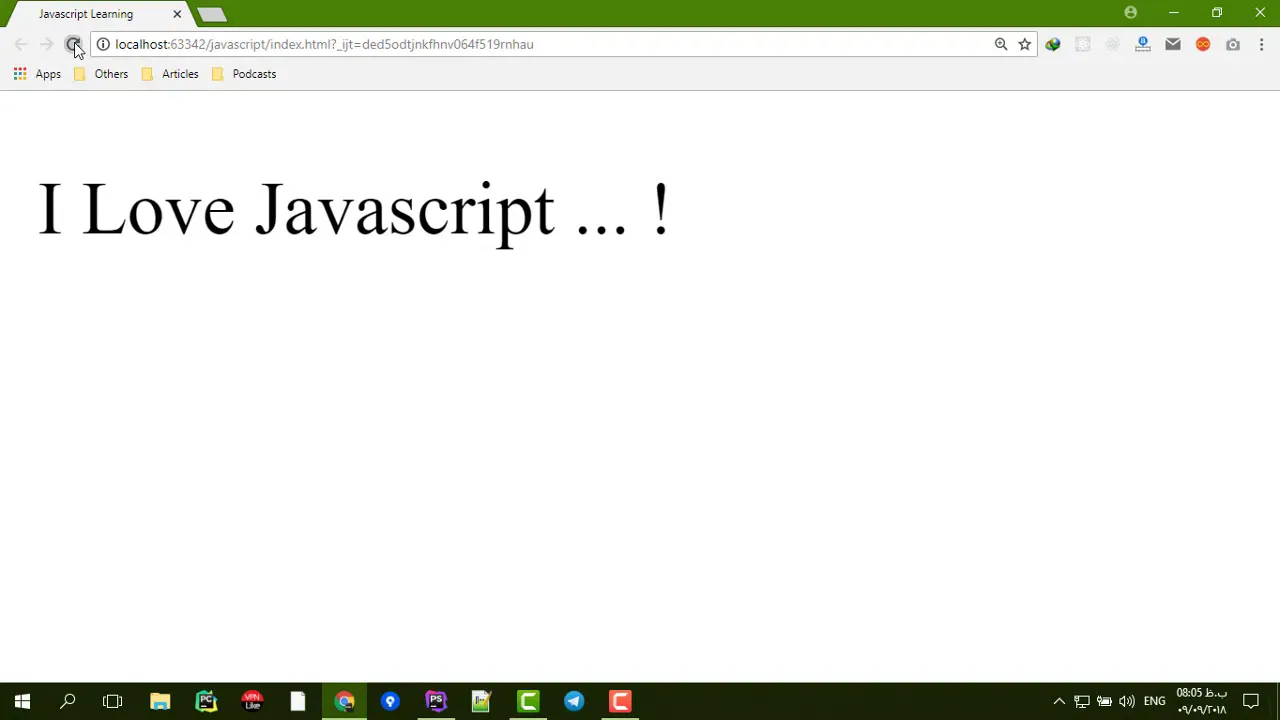Switch the ENG input language
The width and height of the screenshot is (1280, 720).
click(1155, 701)
